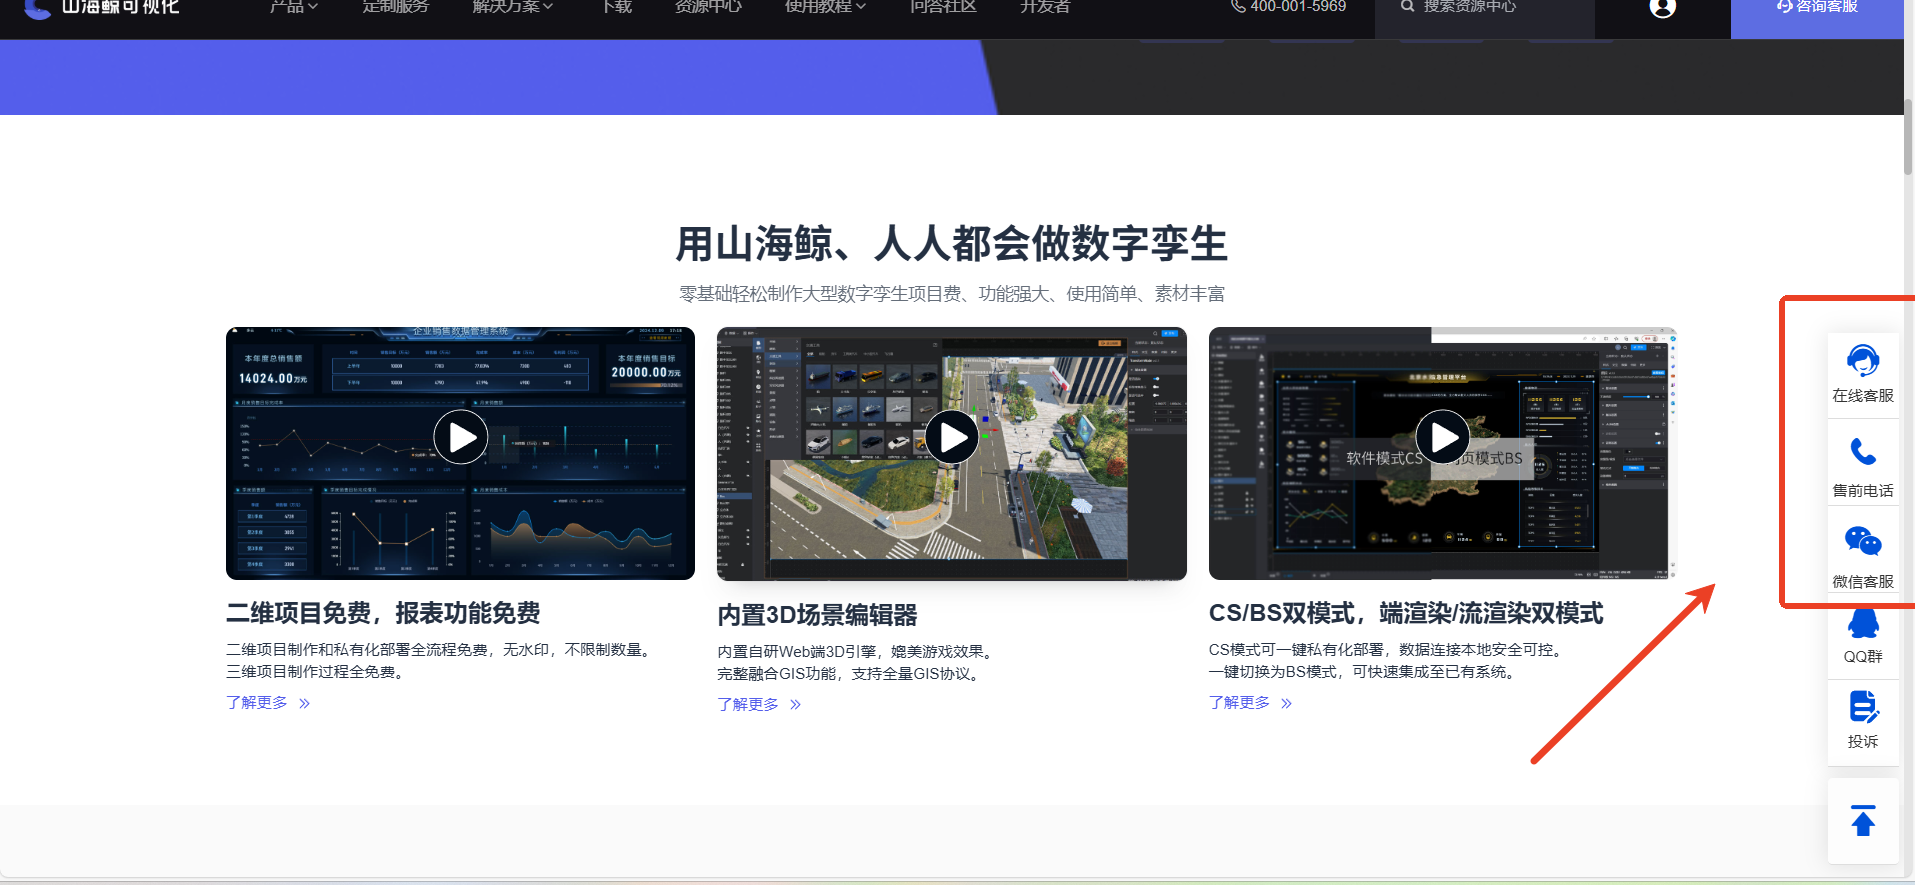This screenshot has height=885, width=1915.
Task: Play the 内置3D场景编辑器 video
Action: pyautogui.click(x=951, y=437)
